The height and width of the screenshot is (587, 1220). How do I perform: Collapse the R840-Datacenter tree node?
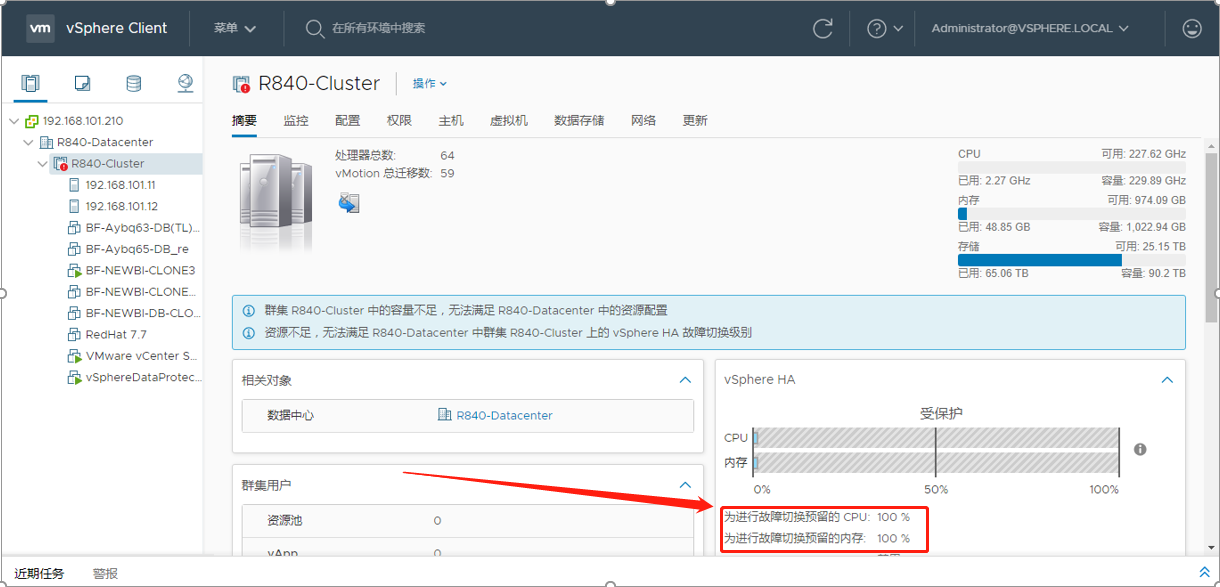pyautogui.click(x=28, y=142)
